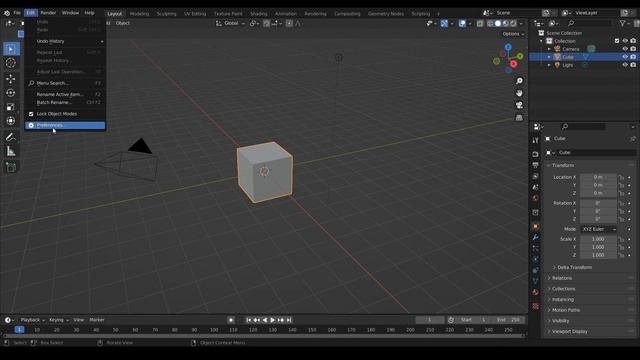Click the current frame marker on timeline
Image resolution: width=640 pixels, height=360 pixels.
click(19, 330)
